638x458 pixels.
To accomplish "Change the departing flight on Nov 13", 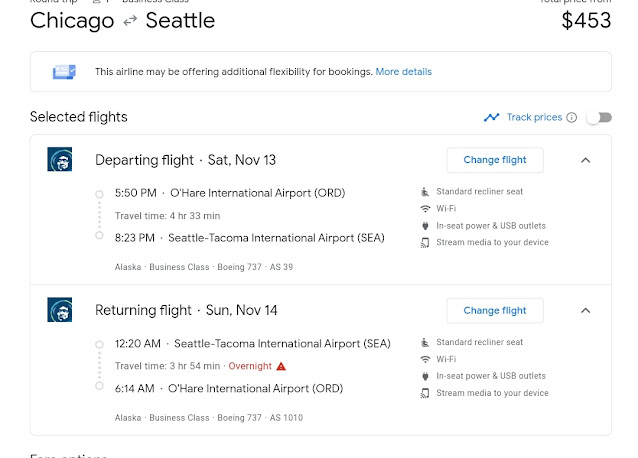I will [494, 160].
